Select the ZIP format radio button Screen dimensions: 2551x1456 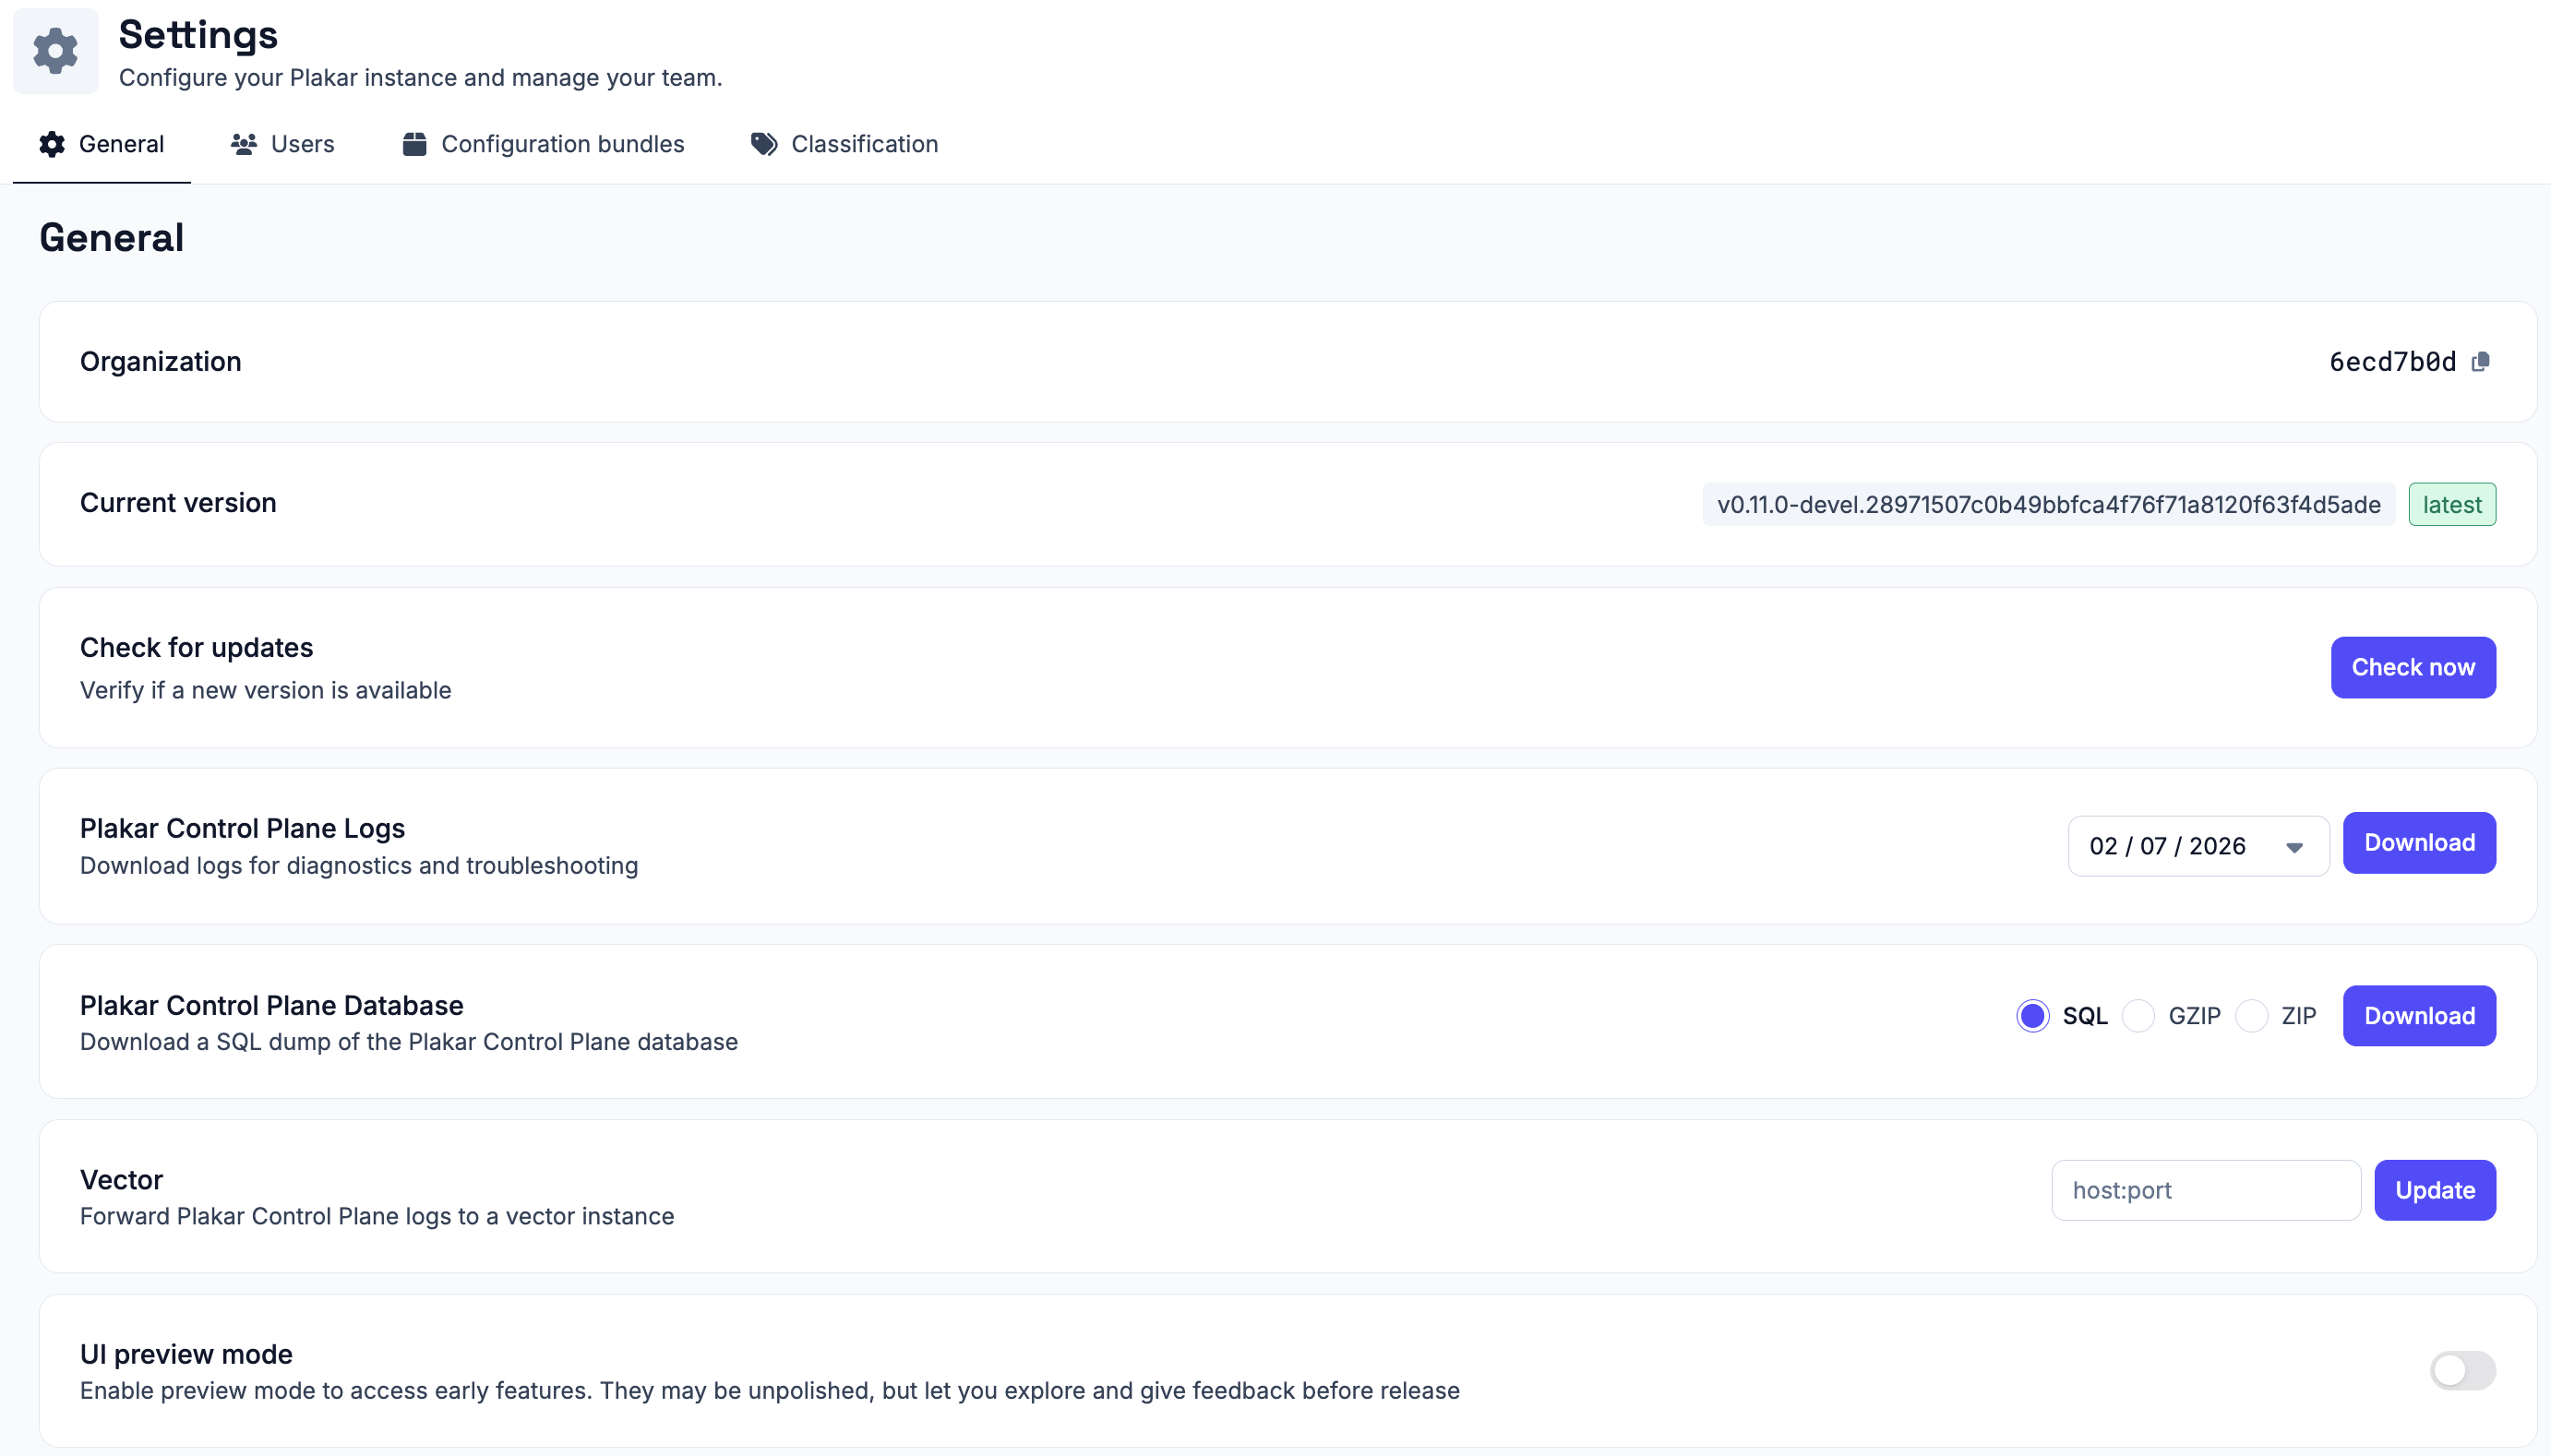click(x=2251, y=1016)
